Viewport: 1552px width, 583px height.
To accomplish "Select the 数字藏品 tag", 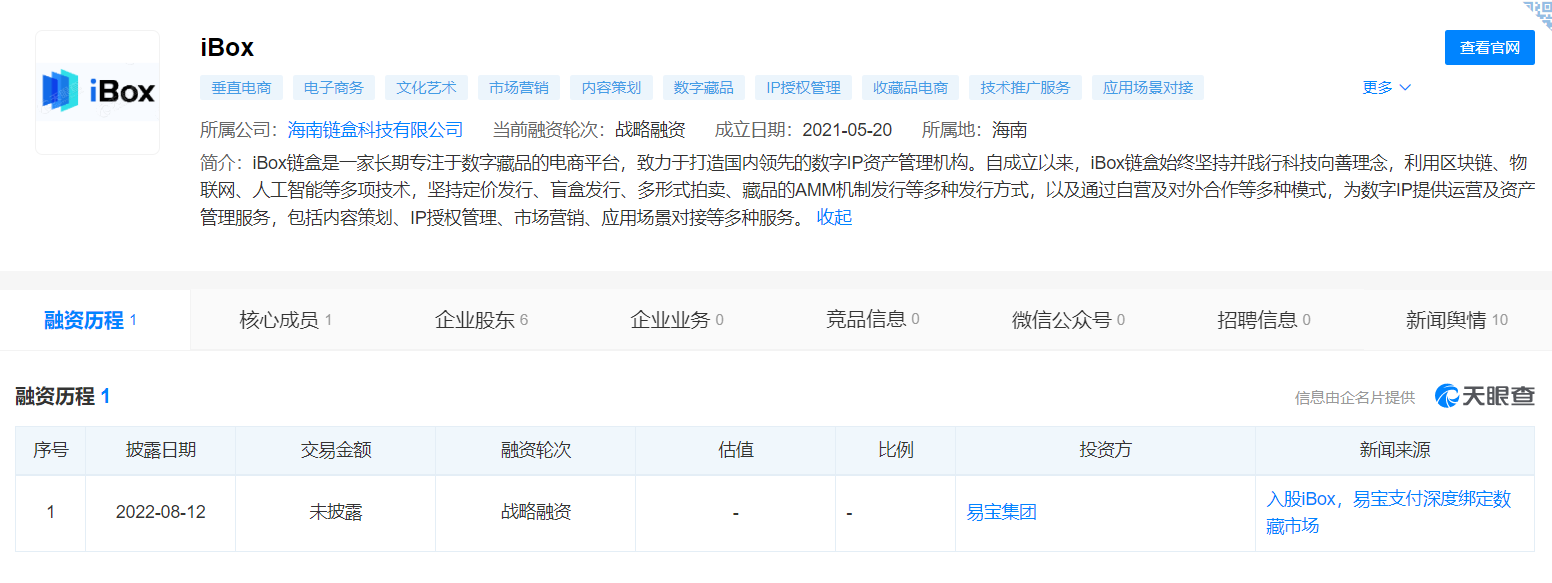I will coord(703,87).
